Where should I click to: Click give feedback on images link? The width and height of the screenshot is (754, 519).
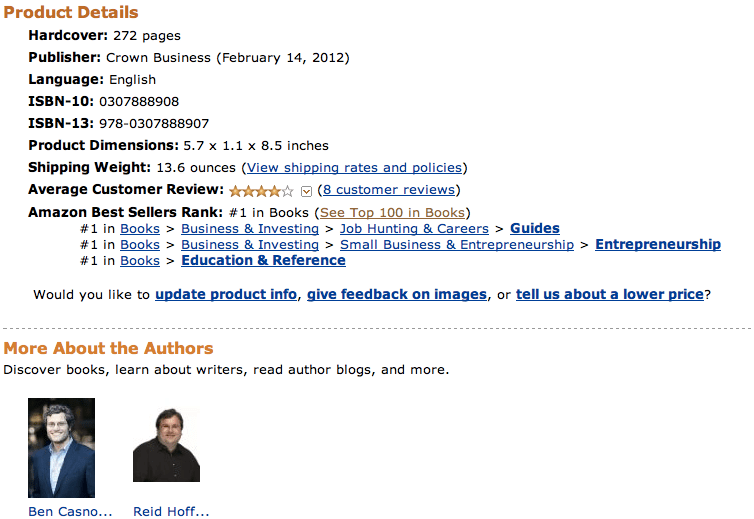coord(397,295)
